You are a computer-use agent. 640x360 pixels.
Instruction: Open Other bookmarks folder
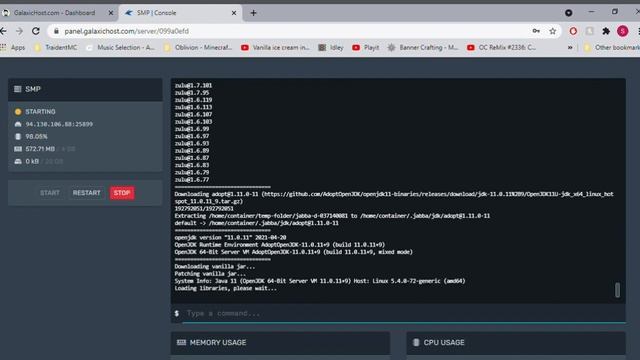tap(611, 47)
